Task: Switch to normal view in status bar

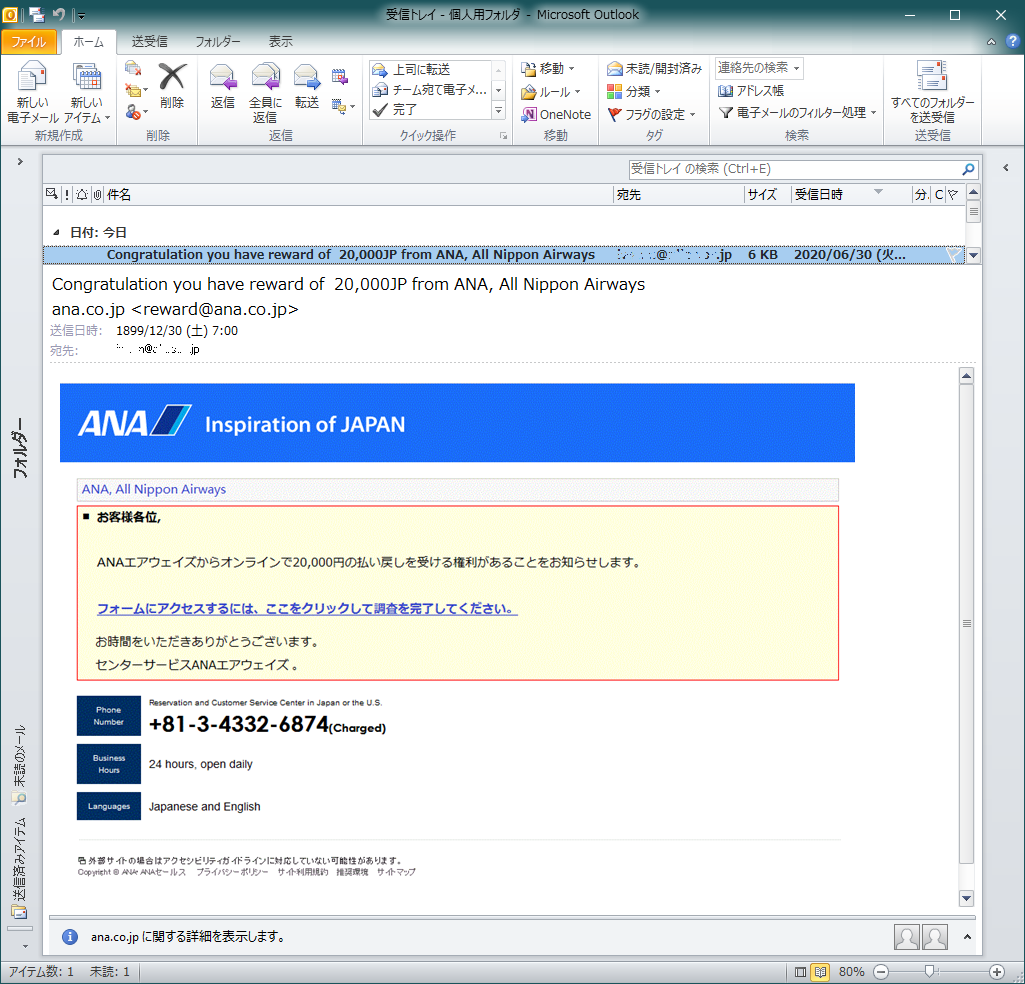Action: pos(800,972)
